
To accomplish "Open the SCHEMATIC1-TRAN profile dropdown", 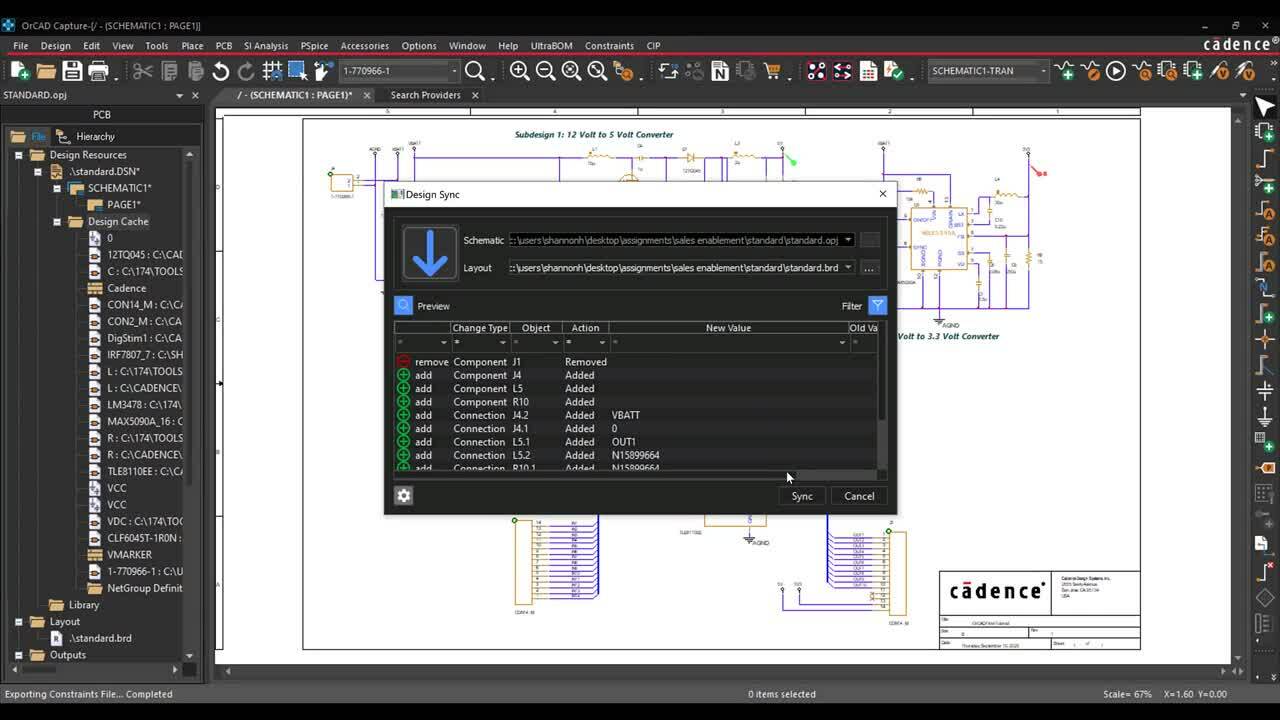I will coord(1043,71).
